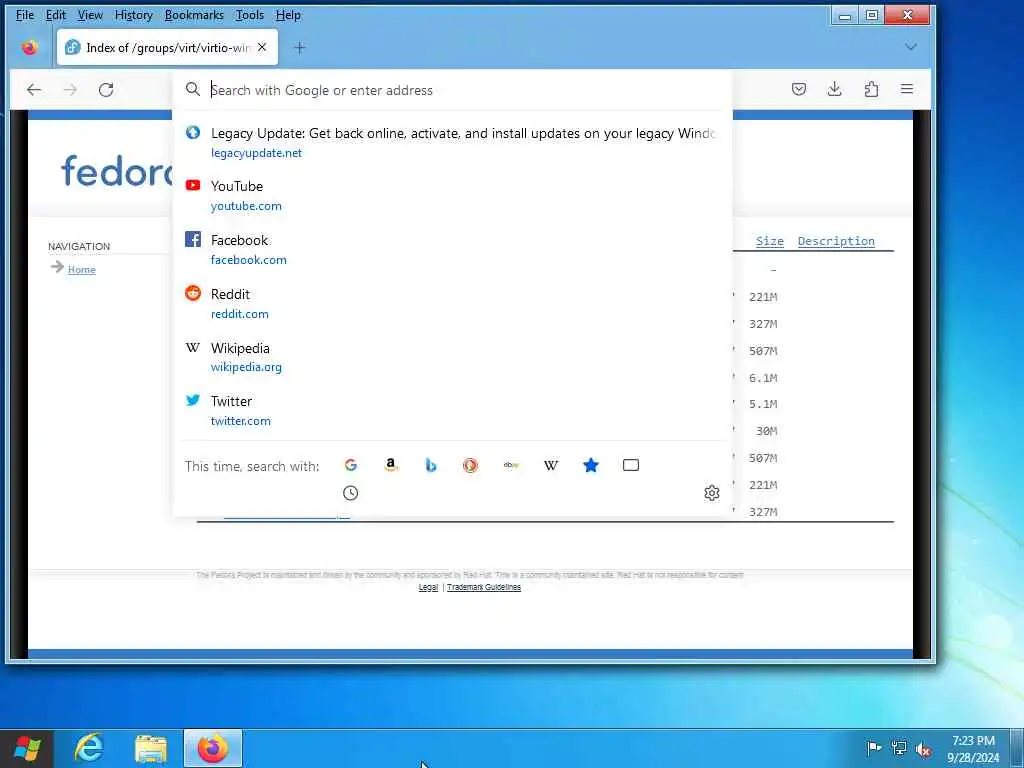Reload the current page
The width and height of the screenshot is (1024, 768).
click(x=106, y=89)
